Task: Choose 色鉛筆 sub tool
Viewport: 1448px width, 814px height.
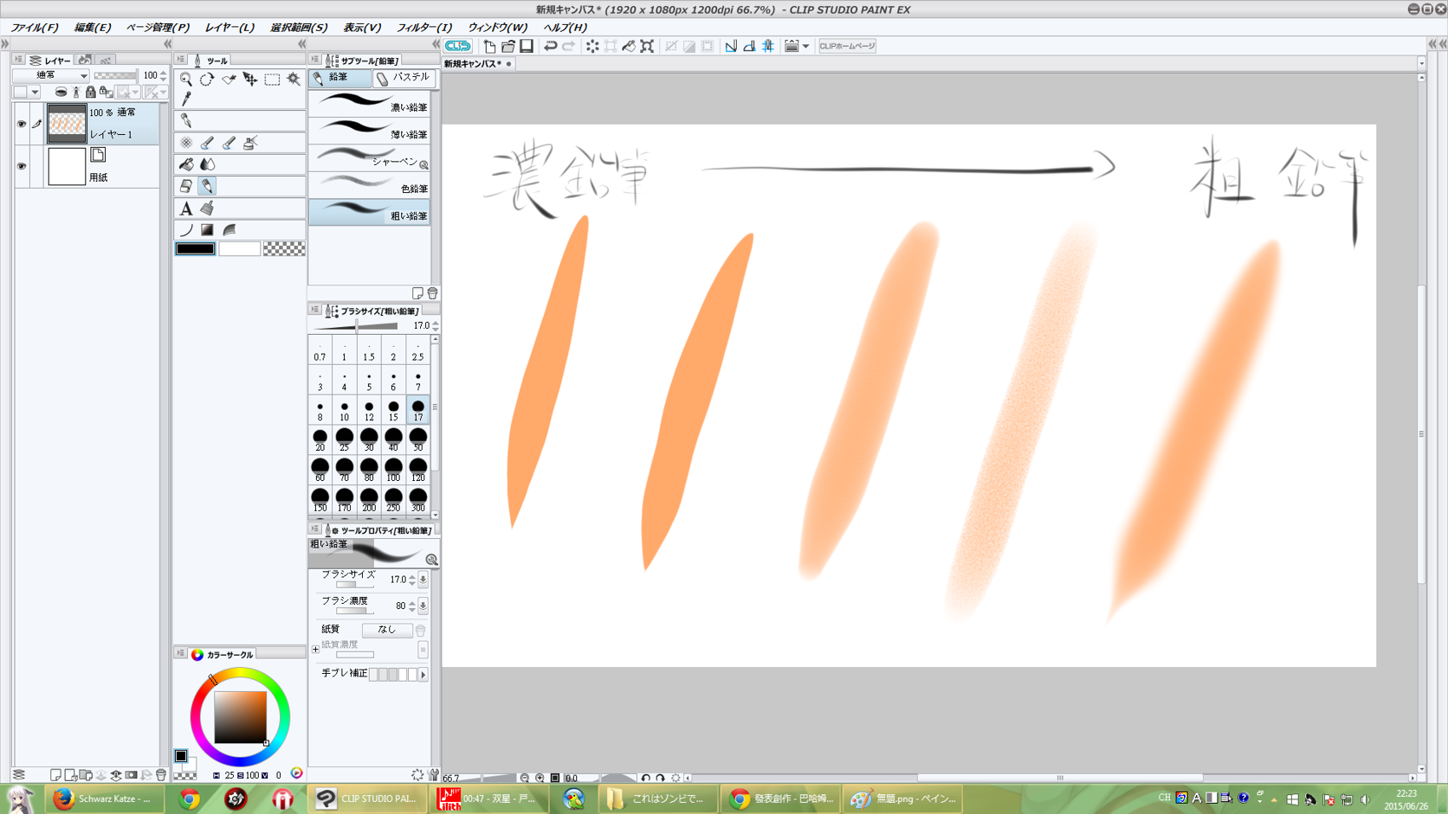Action: click(x=369, y=185)
